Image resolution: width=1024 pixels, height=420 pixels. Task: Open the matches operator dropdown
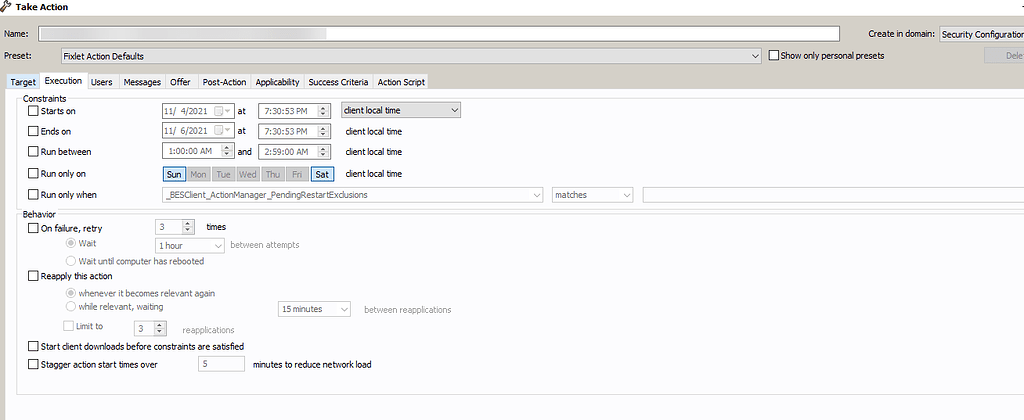click(x=626, y=195)
